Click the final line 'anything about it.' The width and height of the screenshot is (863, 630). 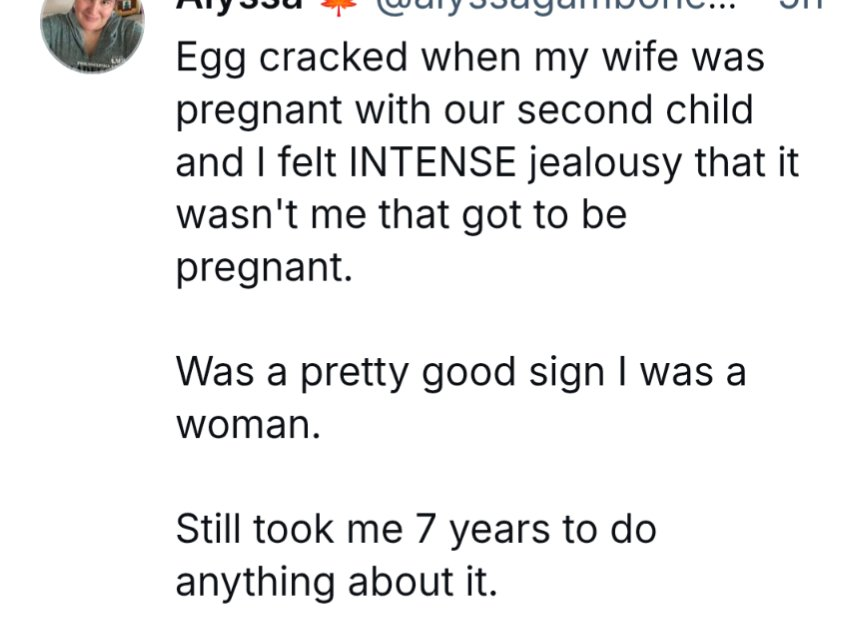[337, 583]
